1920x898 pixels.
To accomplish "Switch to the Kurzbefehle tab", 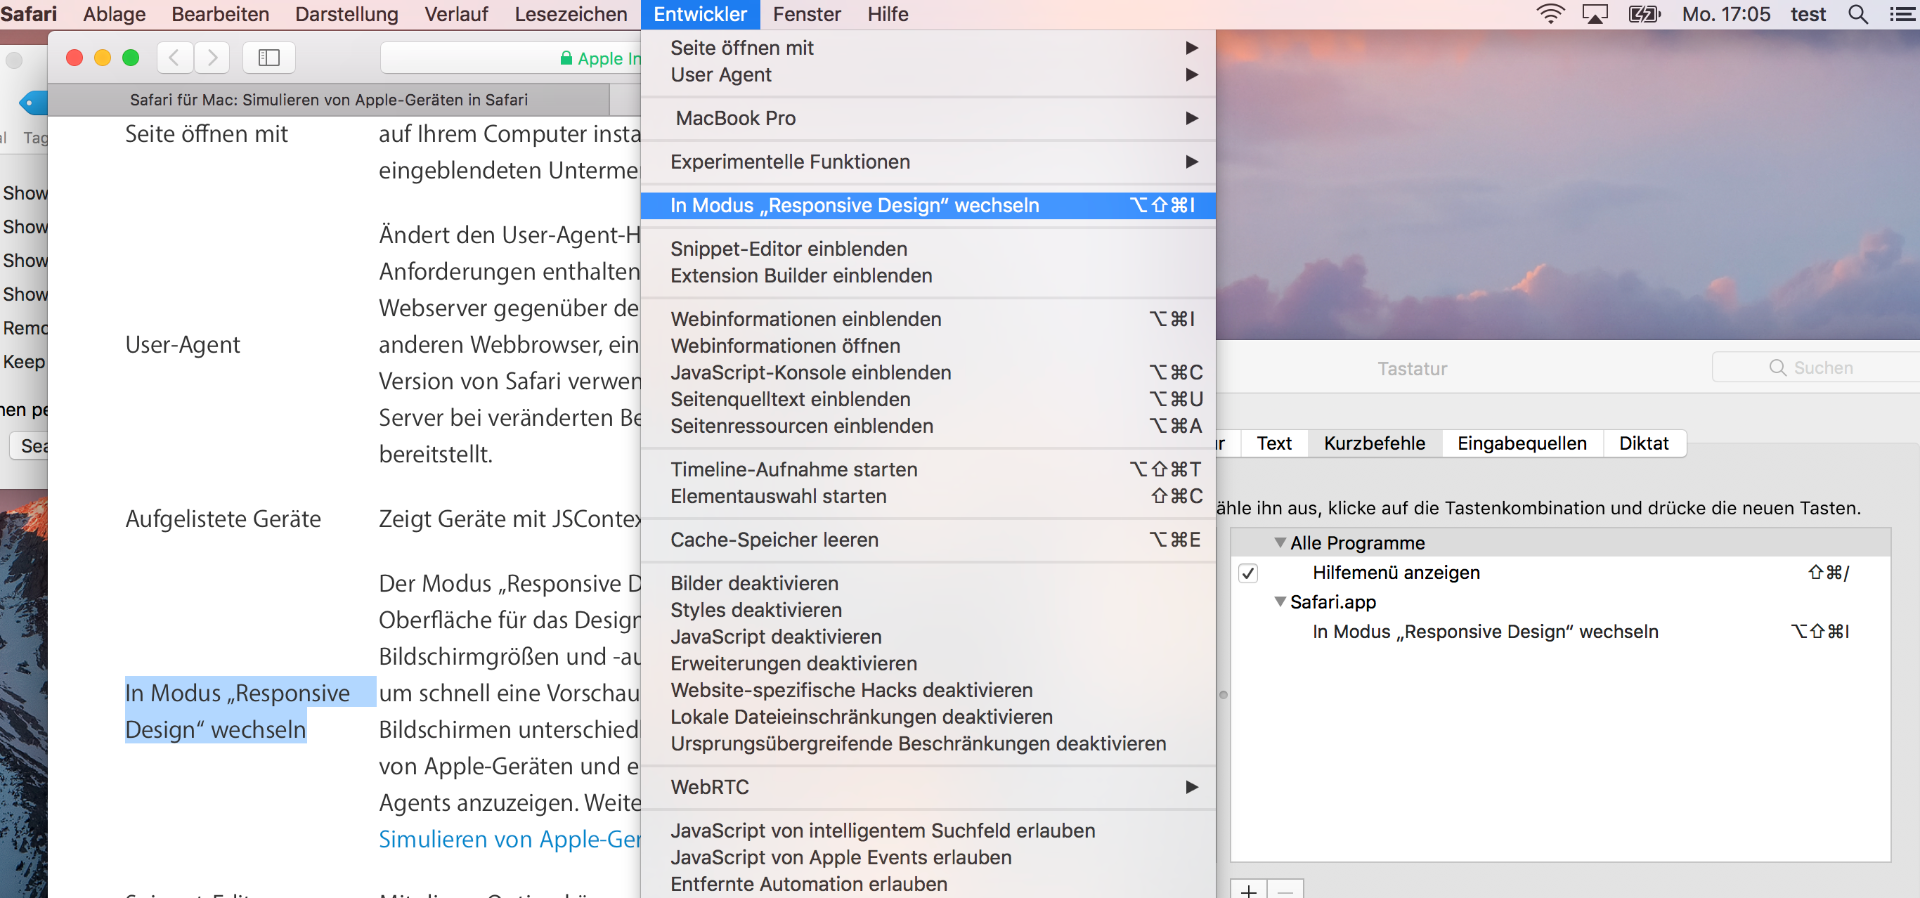I will click(x=1375, y=443).
